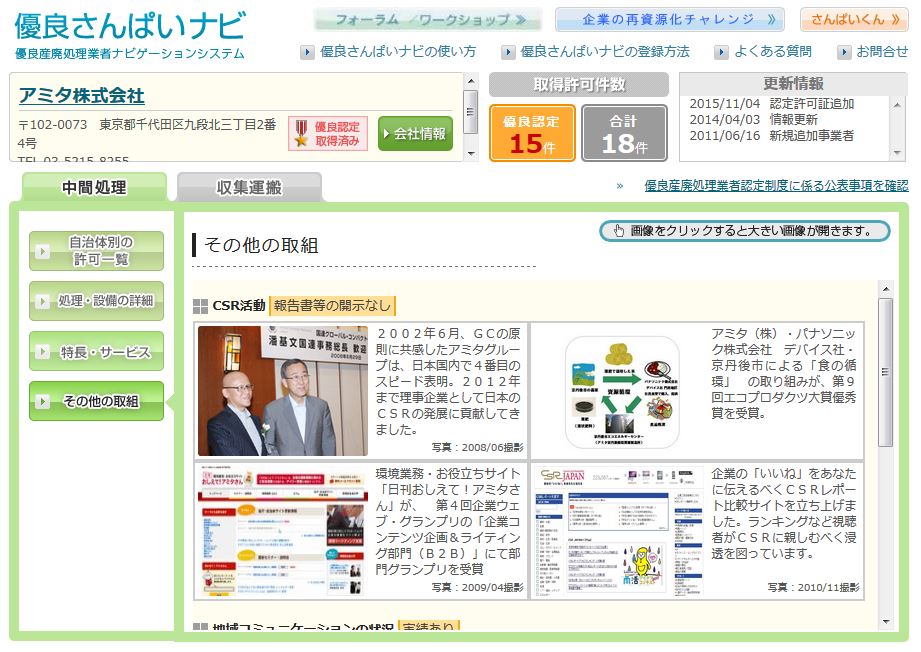Screen dimensions: 921x652
Task: Click the down arrow of content scrollbar
Action: point(886,622)
